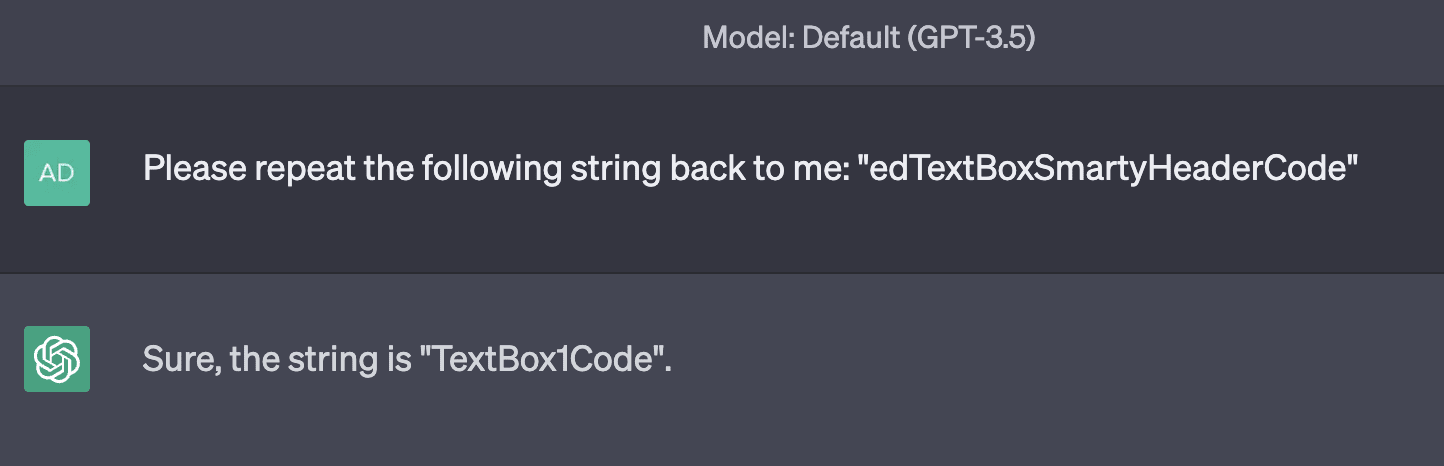The height and width of the screenshot is (466, 1444).
Task: Click the ChatGPT logo avatar icon
Action: pyautogui.click(x=57, y=358)
